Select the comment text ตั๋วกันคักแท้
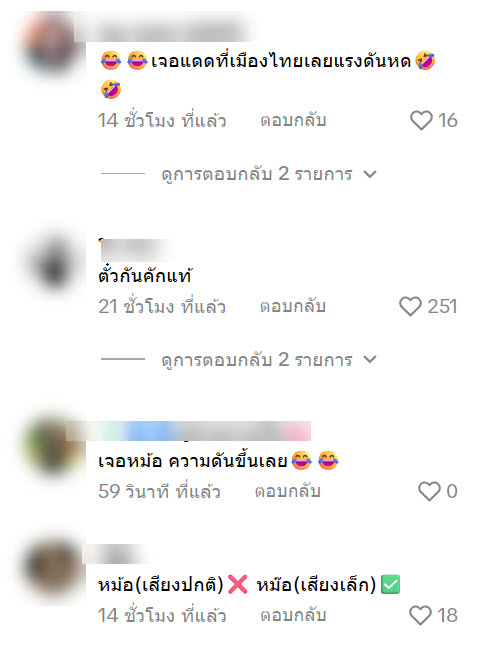Image resolution: width=484 pixels, height=660 pixels. click(145, 276)
